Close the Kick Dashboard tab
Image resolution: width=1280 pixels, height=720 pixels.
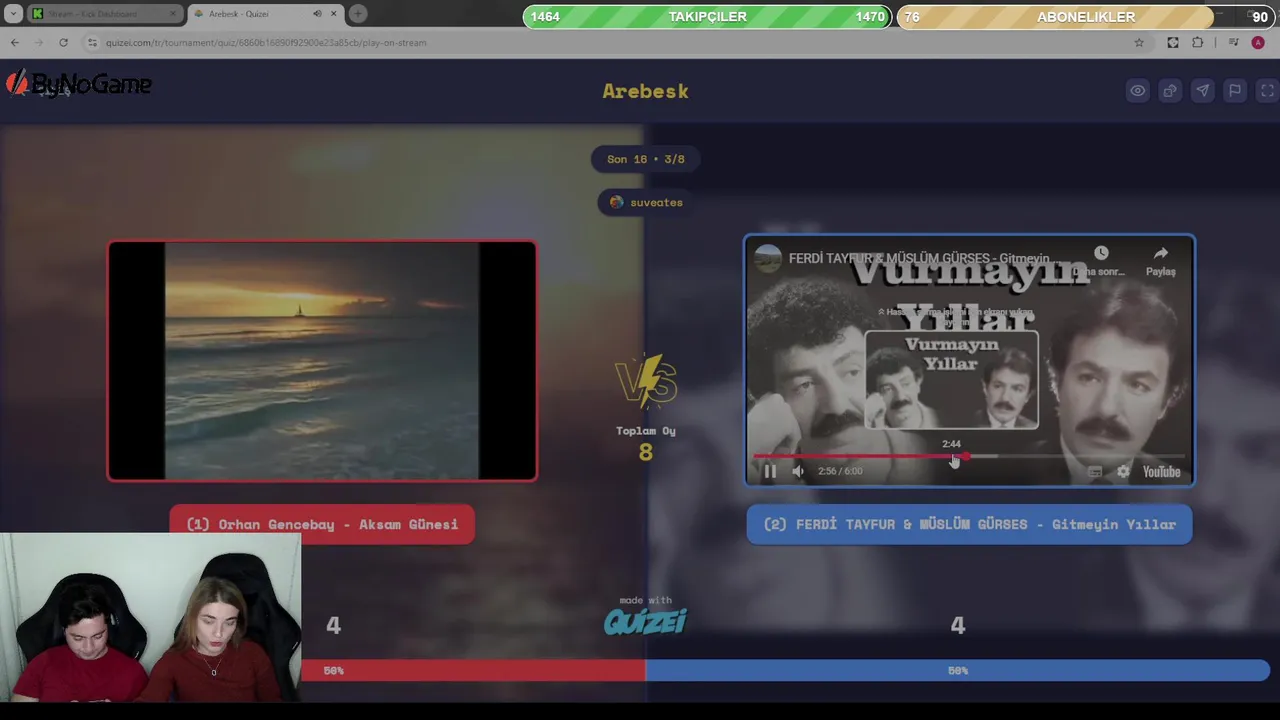(173, 14)
